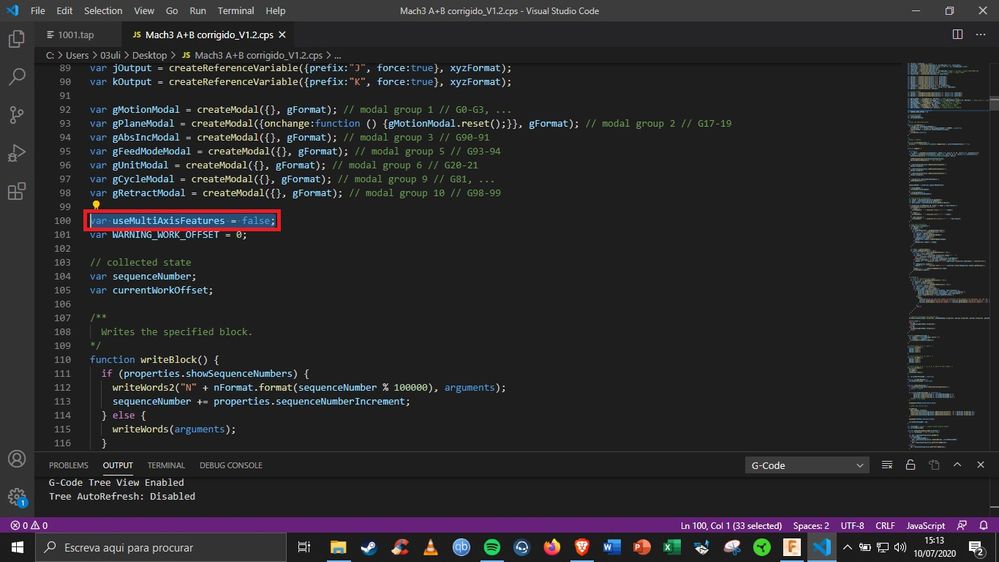Open the Terminal menu

[235, 11]
